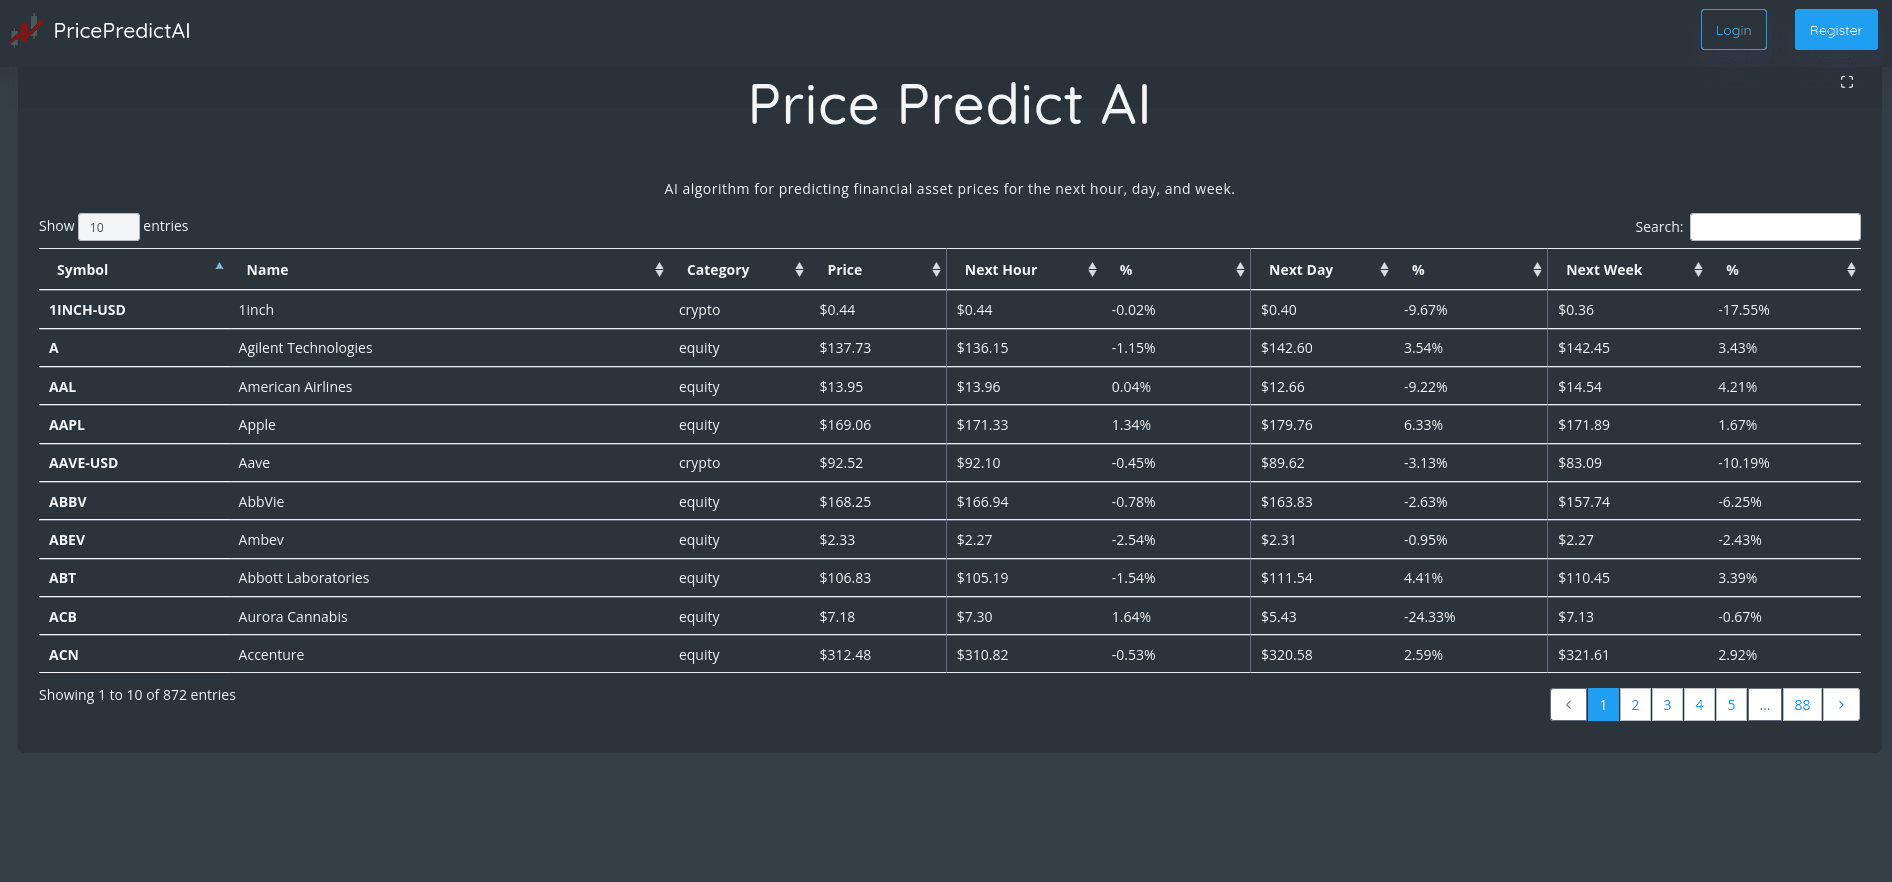1892x882 pixels.
Task: Open the Show entries dropdown
Action: pyautogui.click(x=108, y=227)
